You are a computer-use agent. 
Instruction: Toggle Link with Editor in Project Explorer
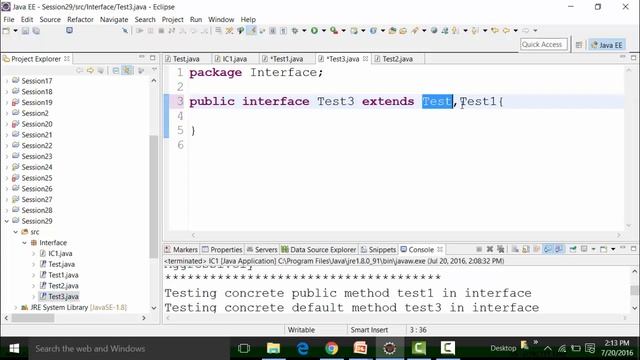[x=127, y=71]
